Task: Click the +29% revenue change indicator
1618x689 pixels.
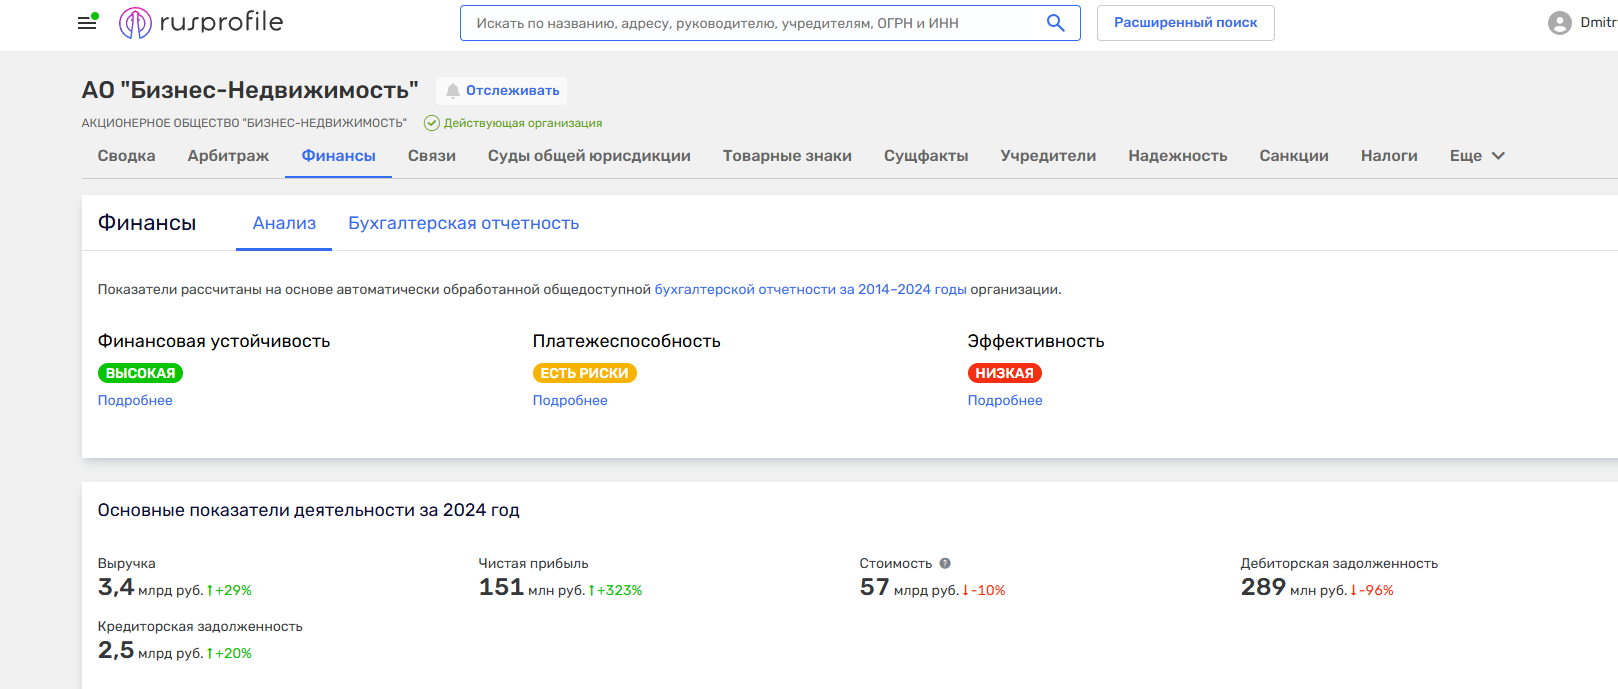Action: [x=229, y=591]
